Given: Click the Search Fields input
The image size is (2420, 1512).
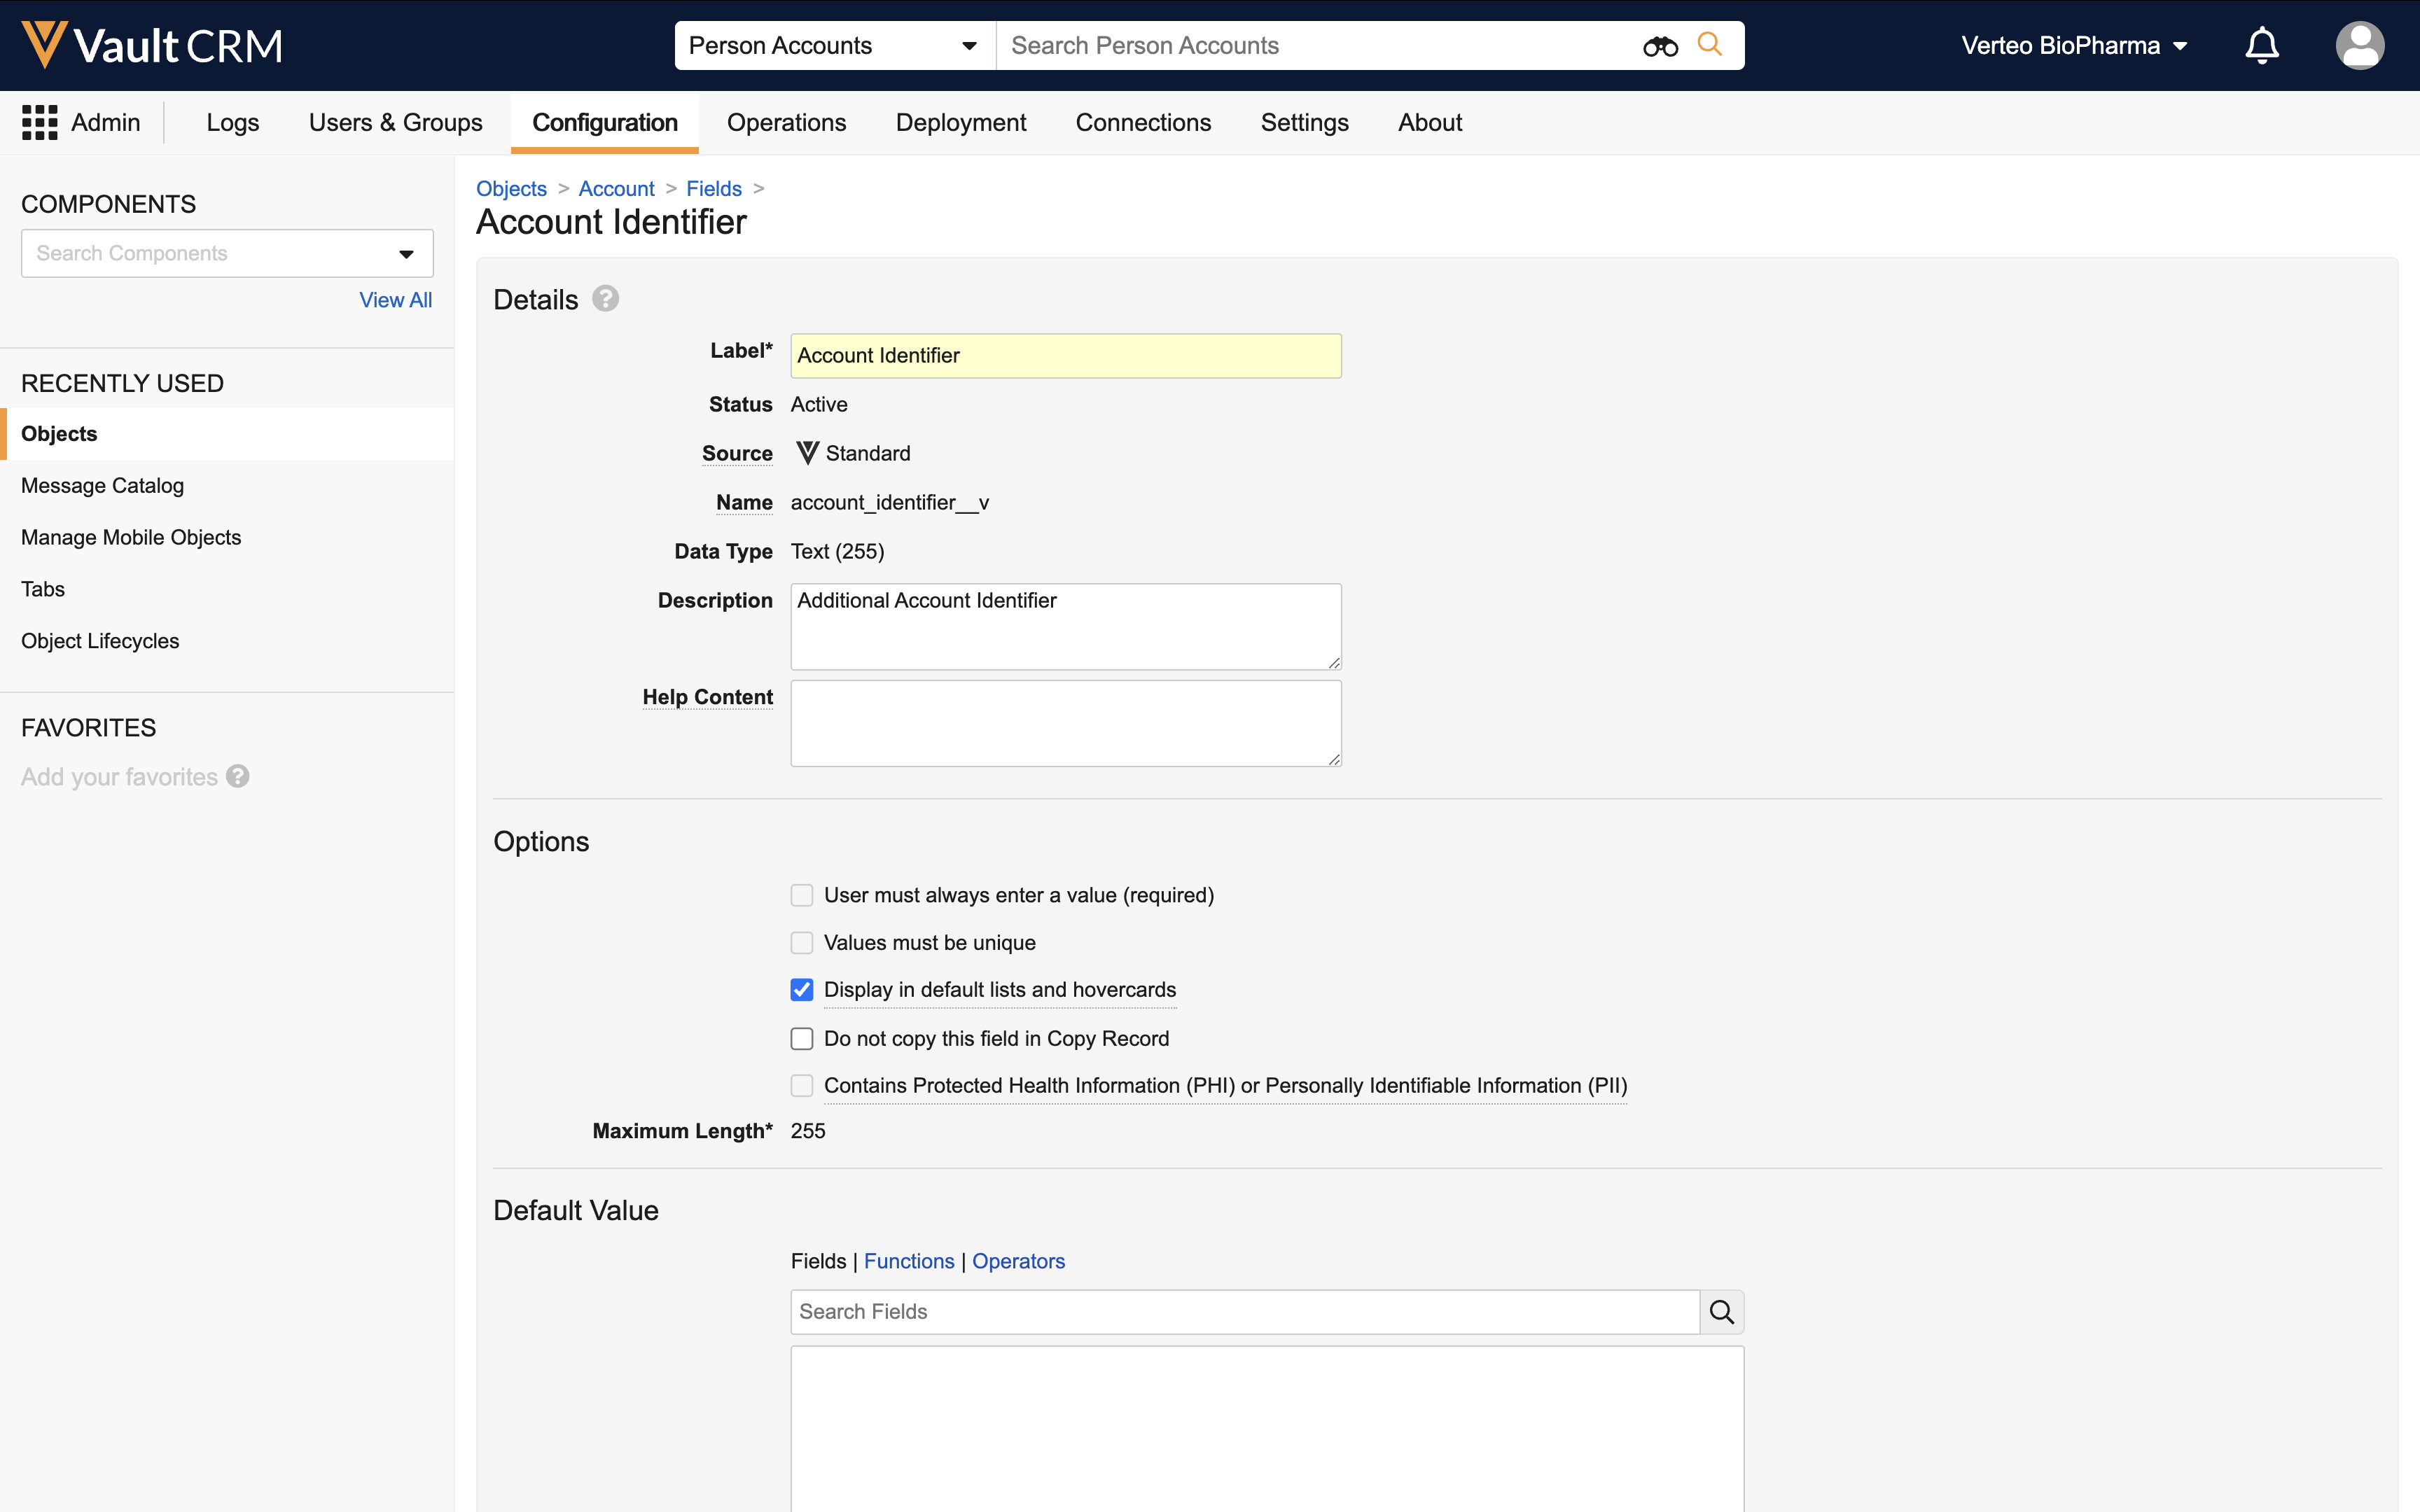Looking at the screenshot, I should [x=1245, y=1311].
